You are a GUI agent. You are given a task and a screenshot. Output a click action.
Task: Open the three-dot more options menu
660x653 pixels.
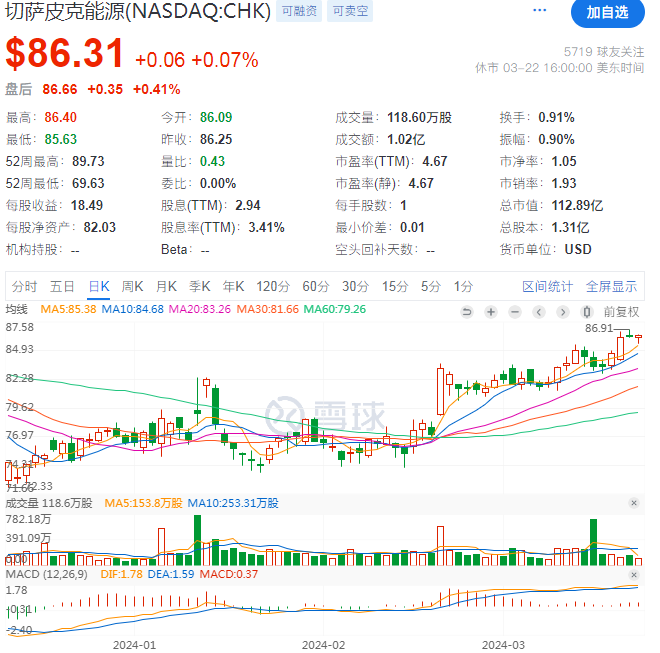coord(539,10)
